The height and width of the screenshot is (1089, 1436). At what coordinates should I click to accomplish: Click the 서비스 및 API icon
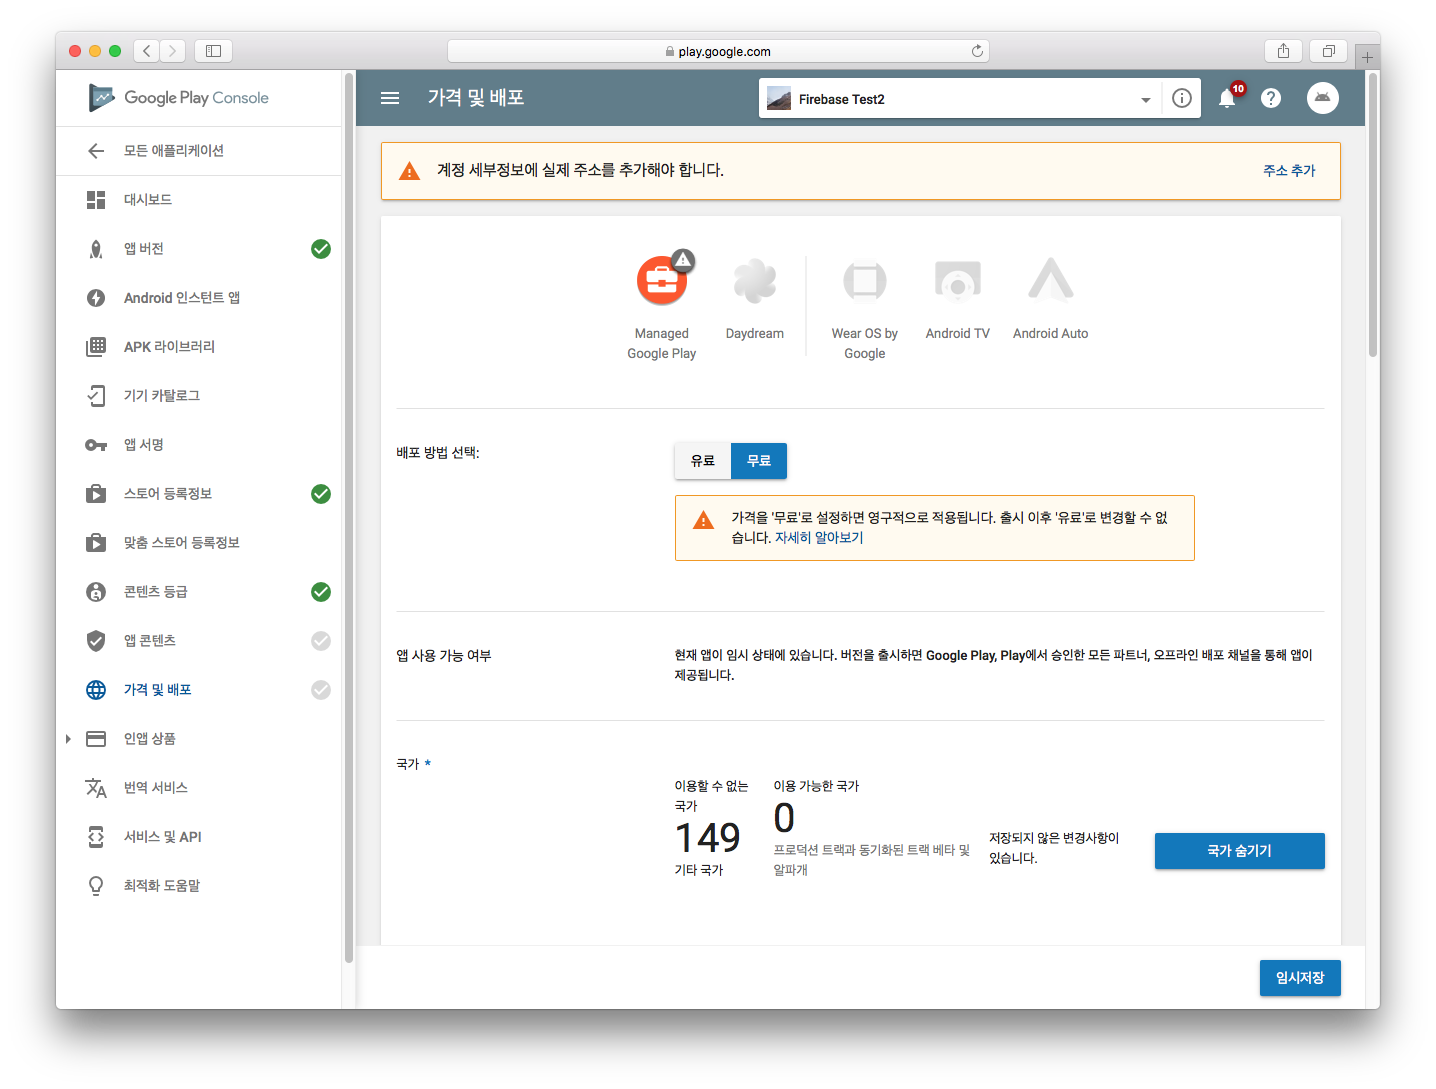96,837
